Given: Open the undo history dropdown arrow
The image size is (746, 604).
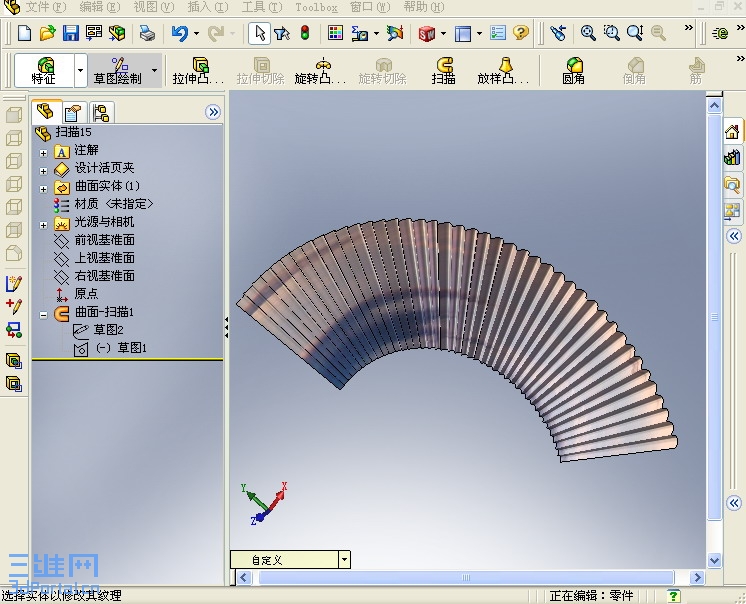Looking at the screenshot, I should click(196, 33).
